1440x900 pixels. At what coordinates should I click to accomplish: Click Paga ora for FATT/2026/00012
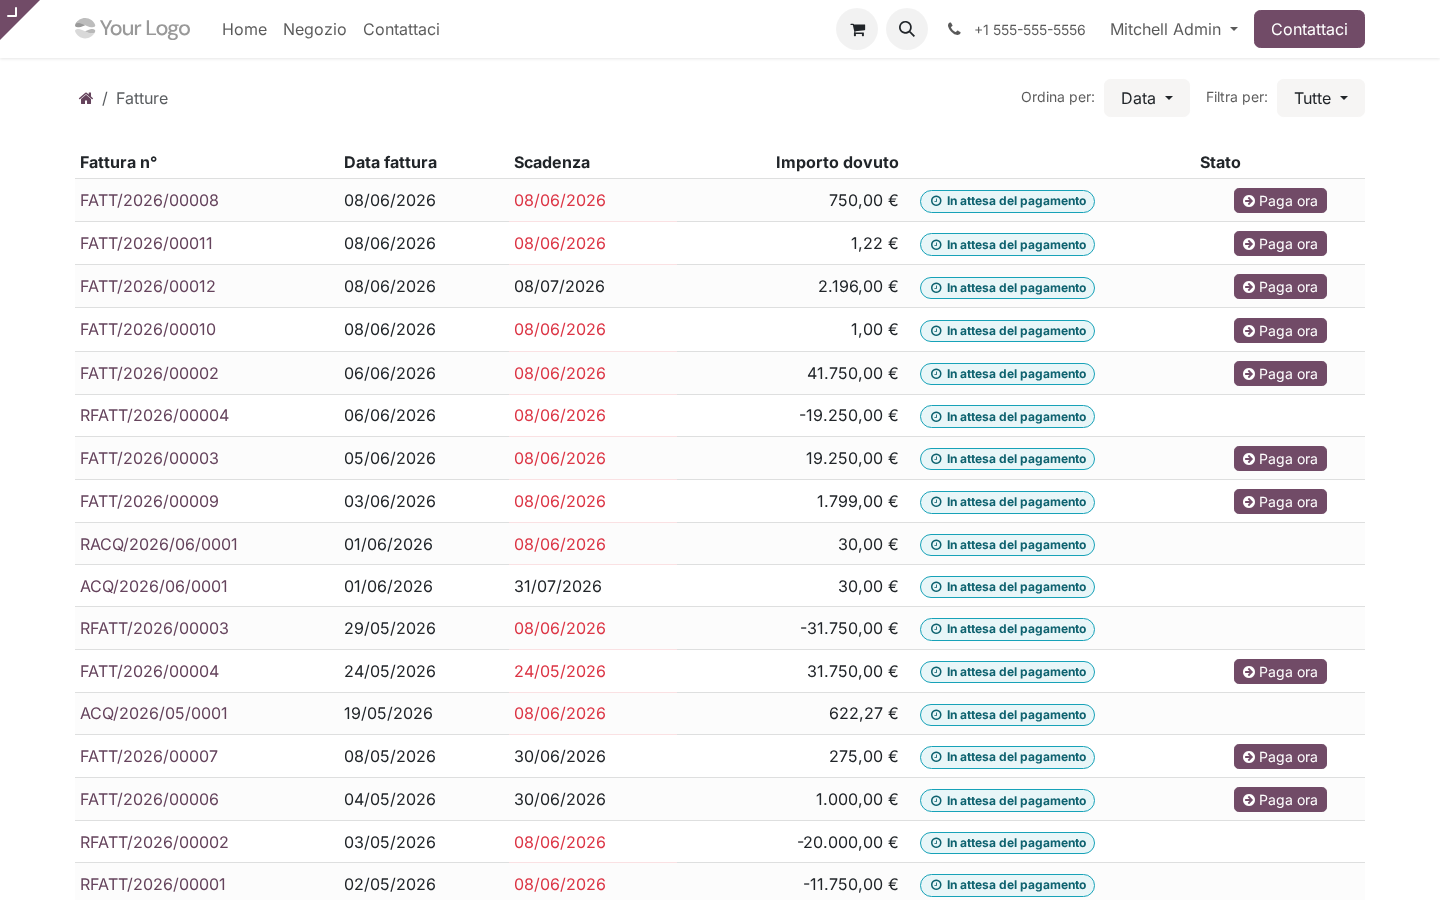[1280, 287]
